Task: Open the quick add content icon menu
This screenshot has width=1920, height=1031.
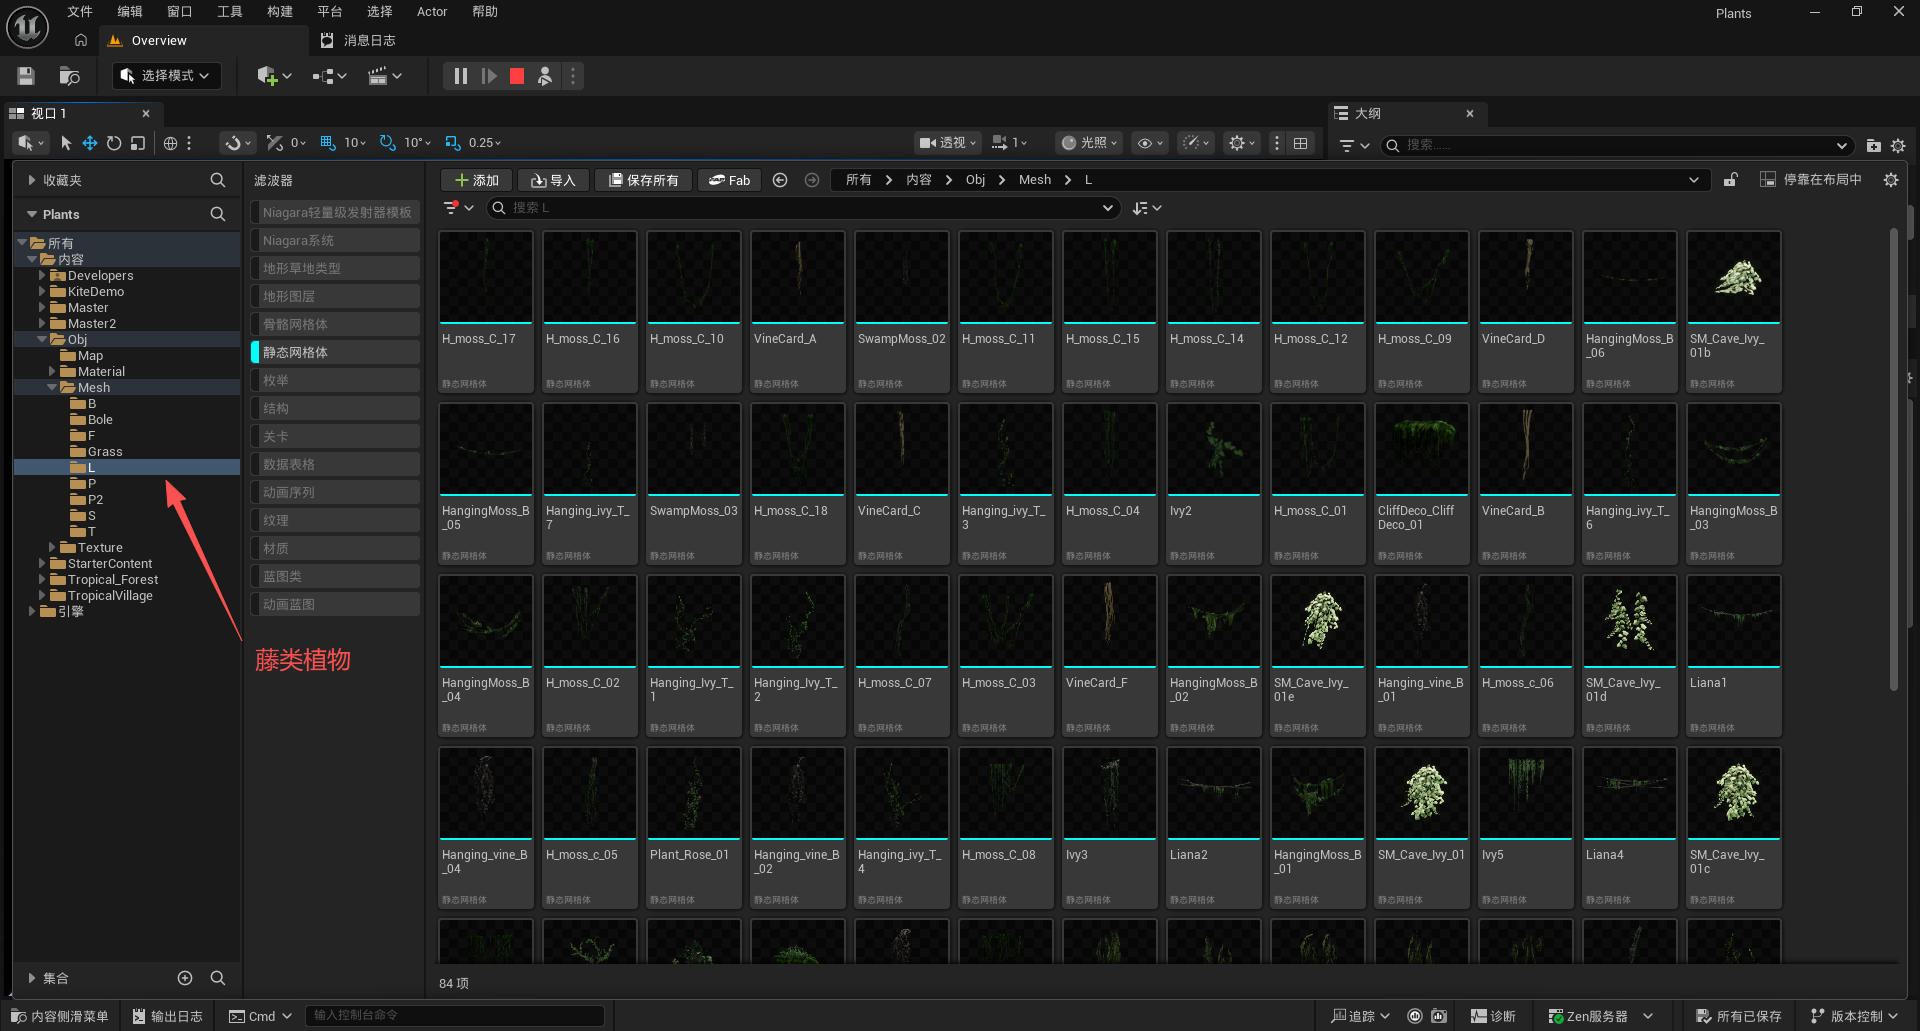Action: click(x=273, y=76)
